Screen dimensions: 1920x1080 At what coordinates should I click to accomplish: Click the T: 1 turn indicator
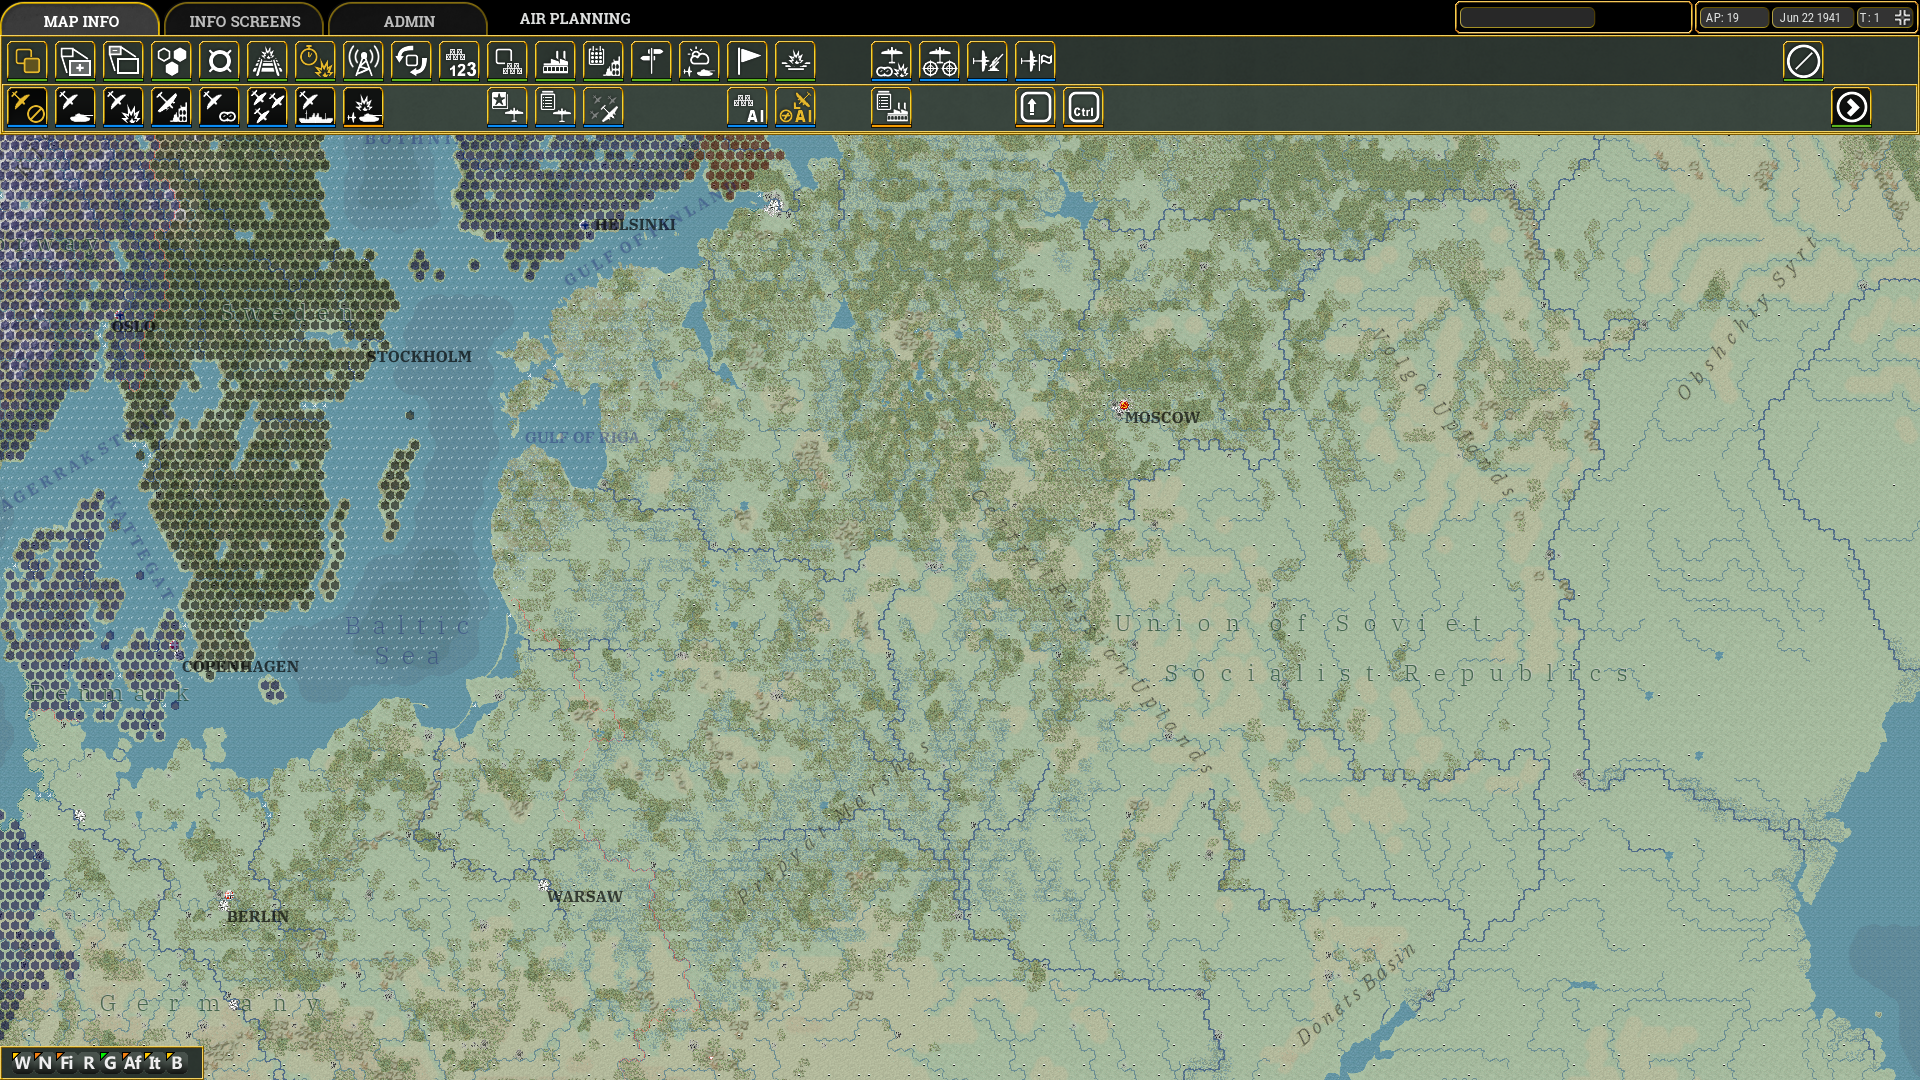pyautogui.click(x=1872, y=17)
